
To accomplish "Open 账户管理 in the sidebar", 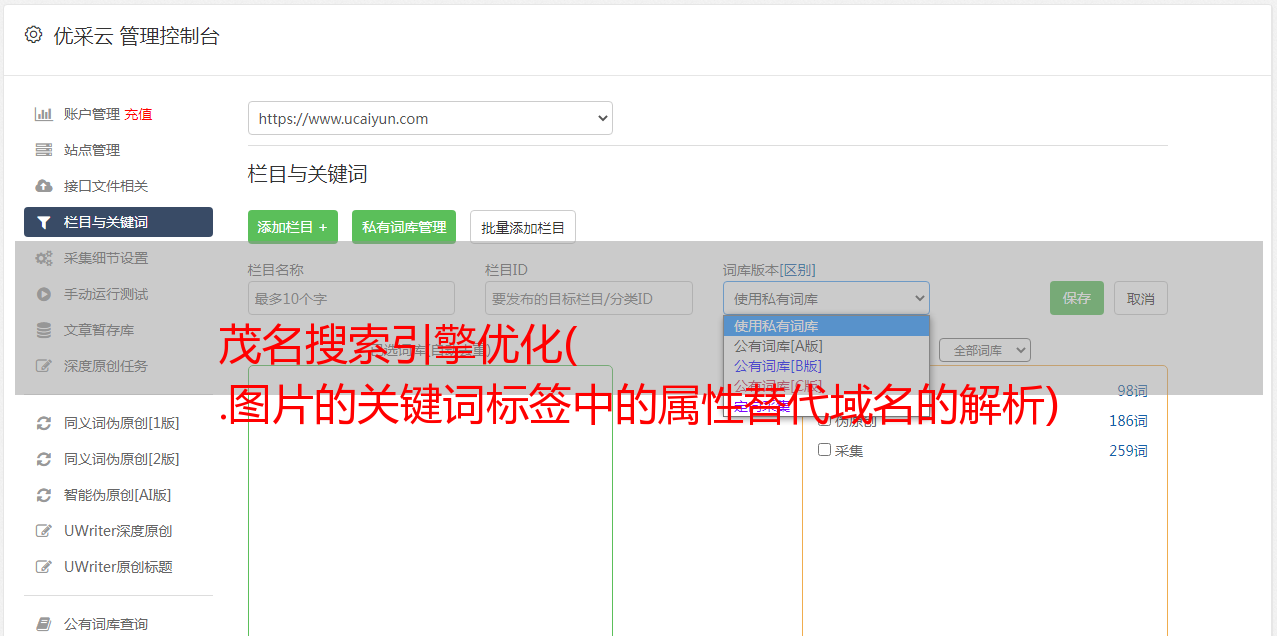I will [x=92, y=114].
